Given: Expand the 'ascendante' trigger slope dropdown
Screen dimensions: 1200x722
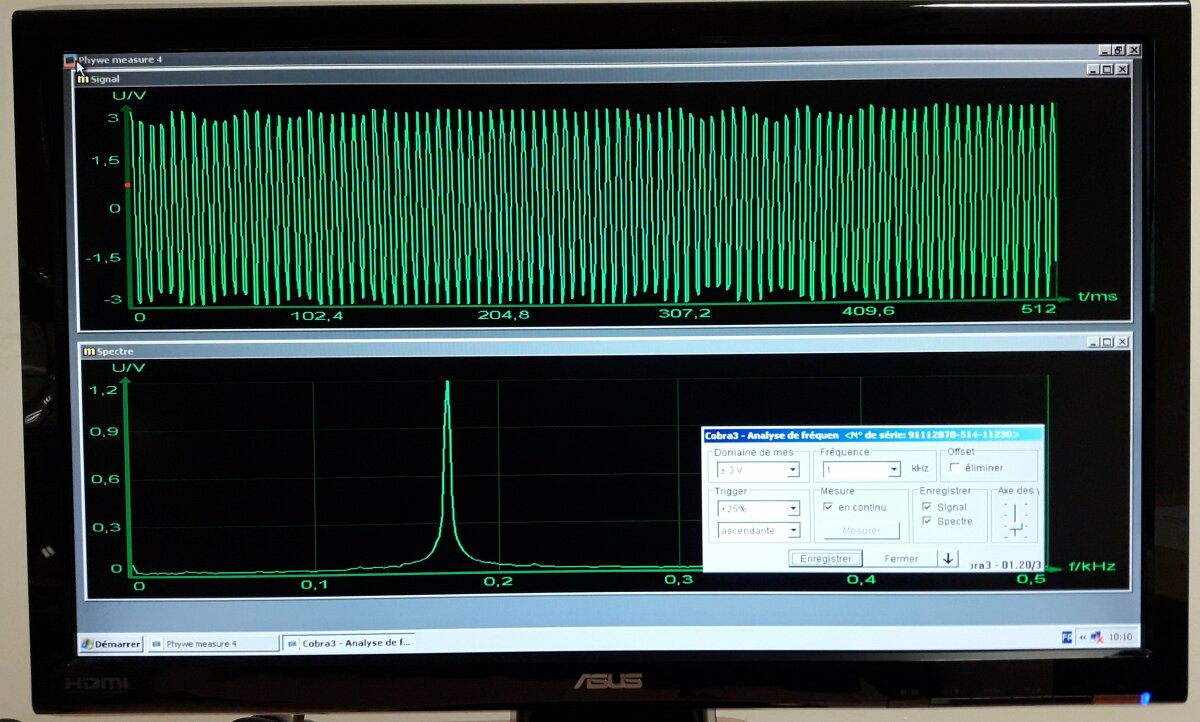Looking at the screenshot, I should 793,531.
